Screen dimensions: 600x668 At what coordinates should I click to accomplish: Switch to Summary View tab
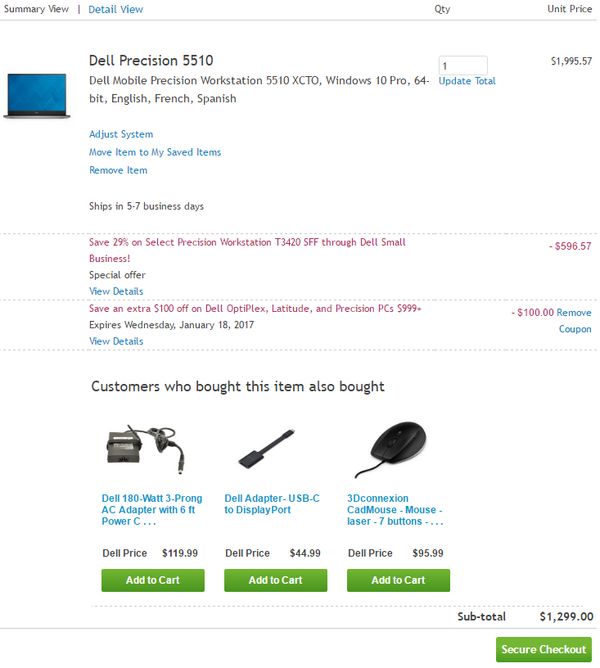point(36,9)
